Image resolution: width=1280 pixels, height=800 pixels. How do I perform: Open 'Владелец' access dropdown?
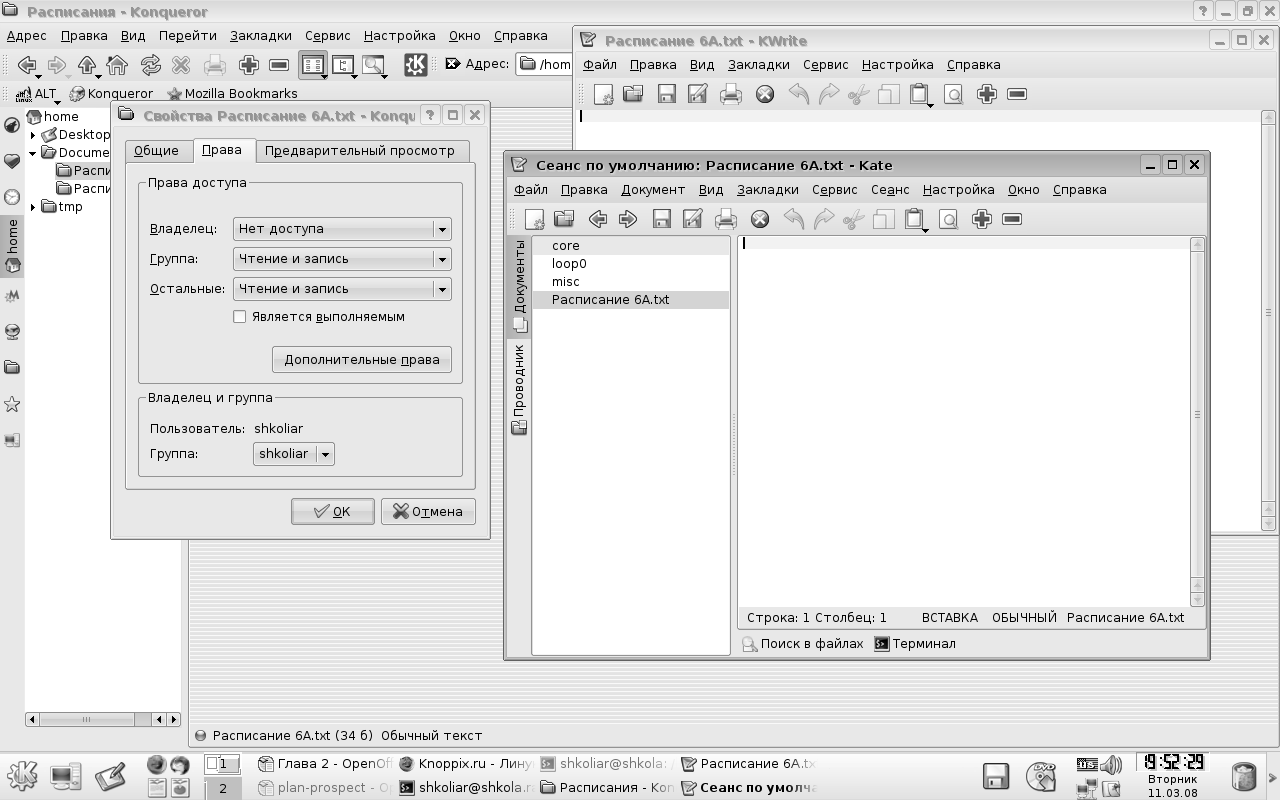pyautogui.click(x=342, y=229)
